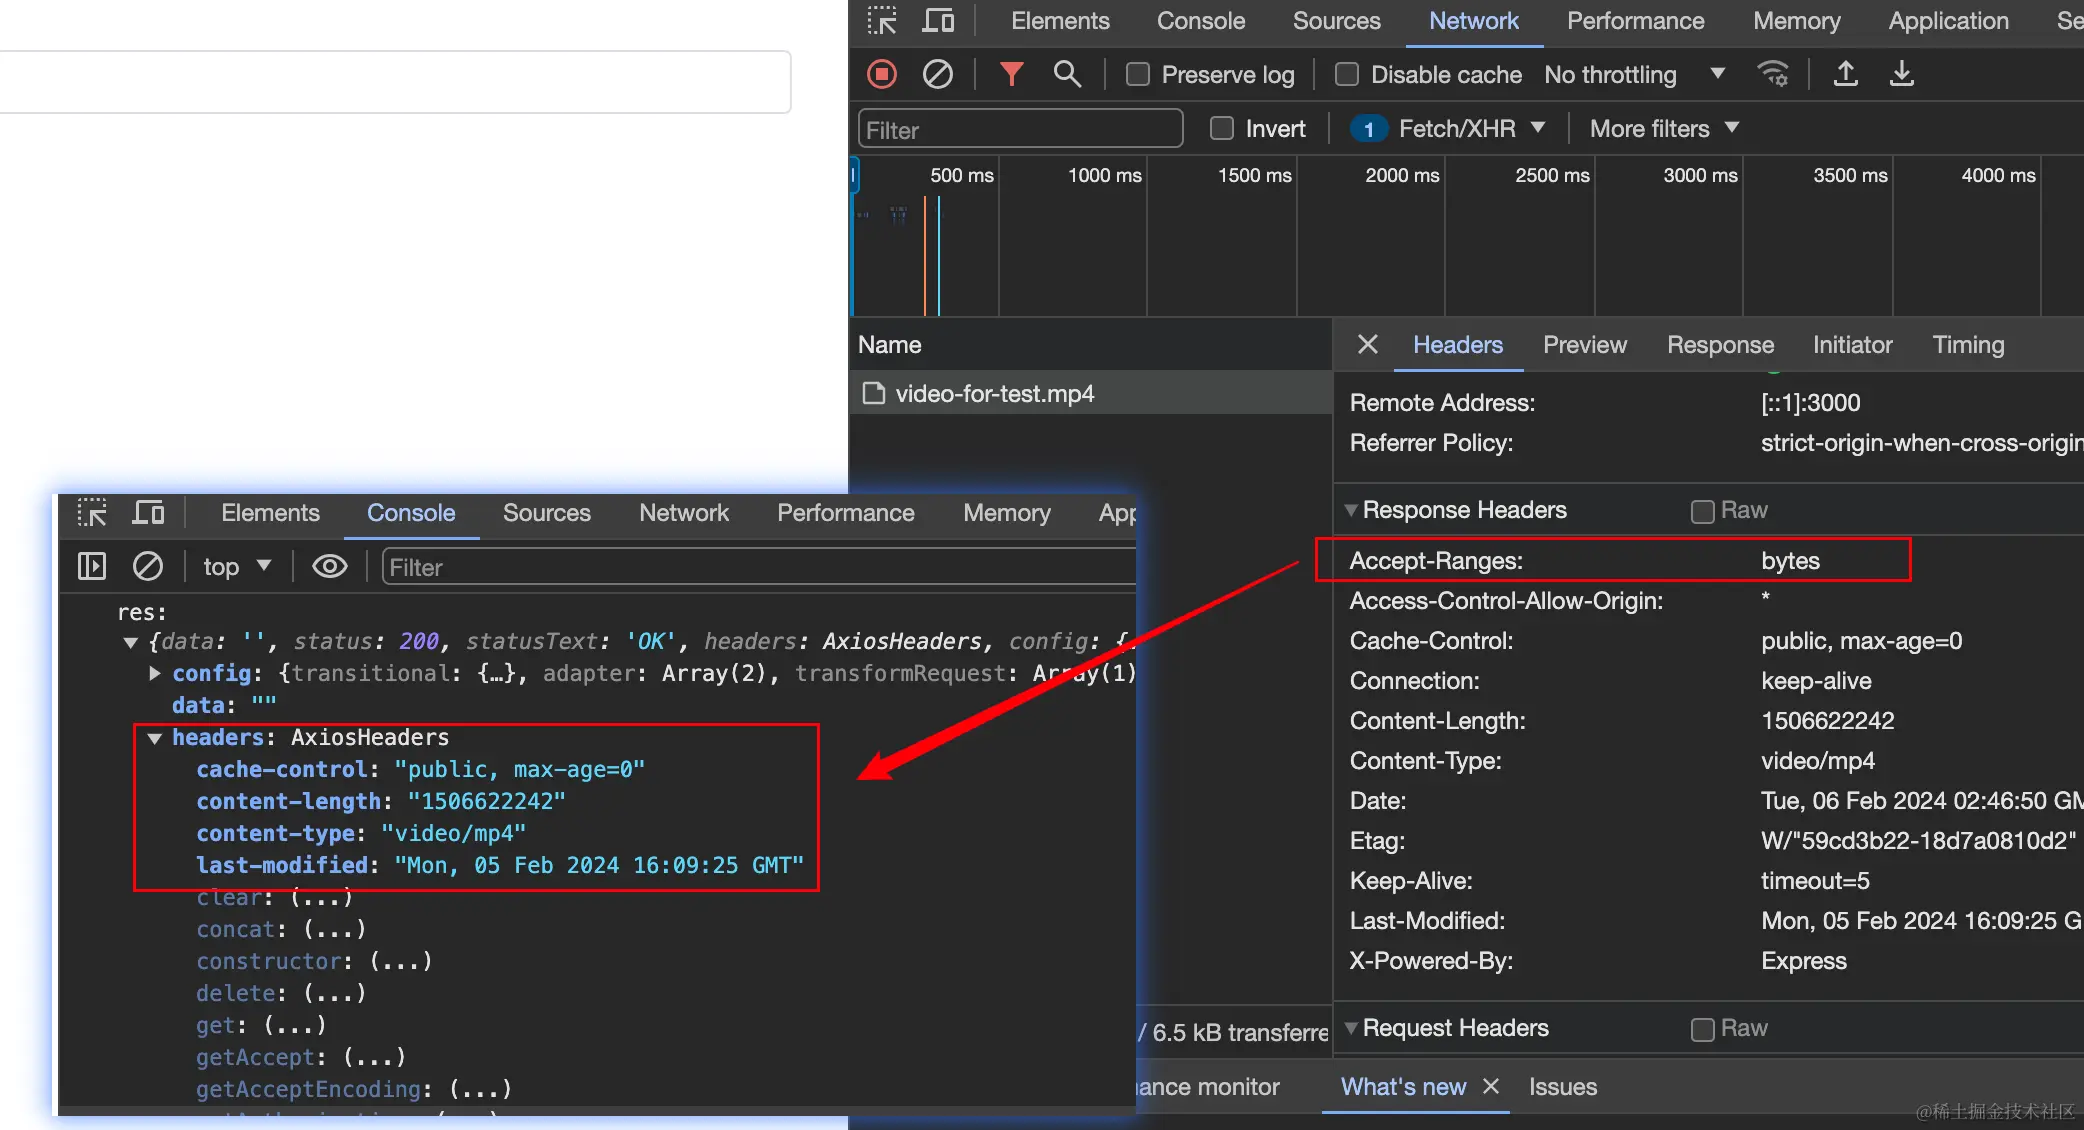Click the Console Filter input field

(x=758, y=568)
